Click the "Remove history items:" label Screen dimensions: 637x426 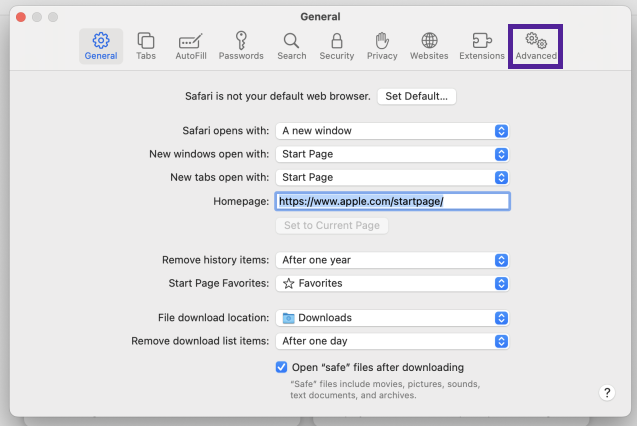pos(215,260)
